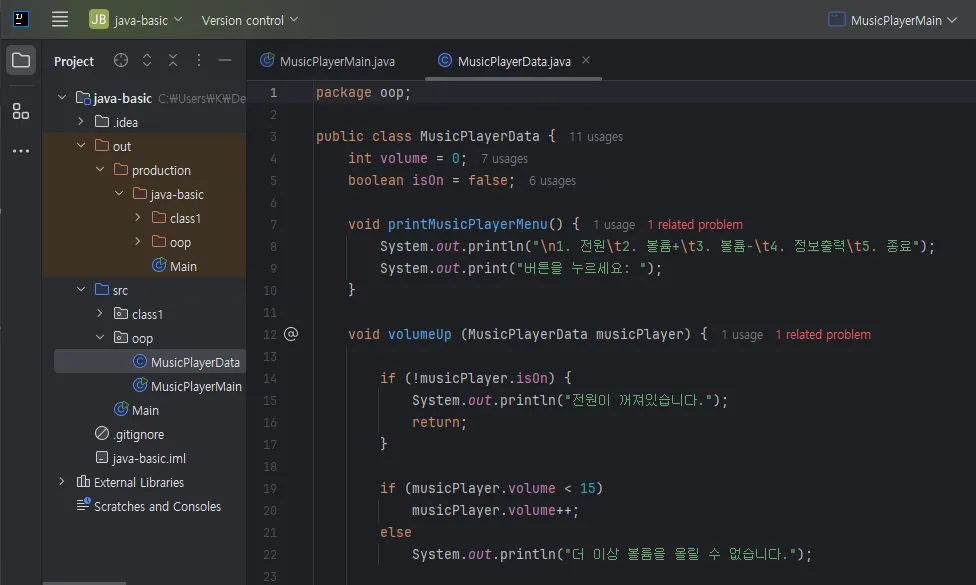Hide the Project panel with minimize icon

225,61
